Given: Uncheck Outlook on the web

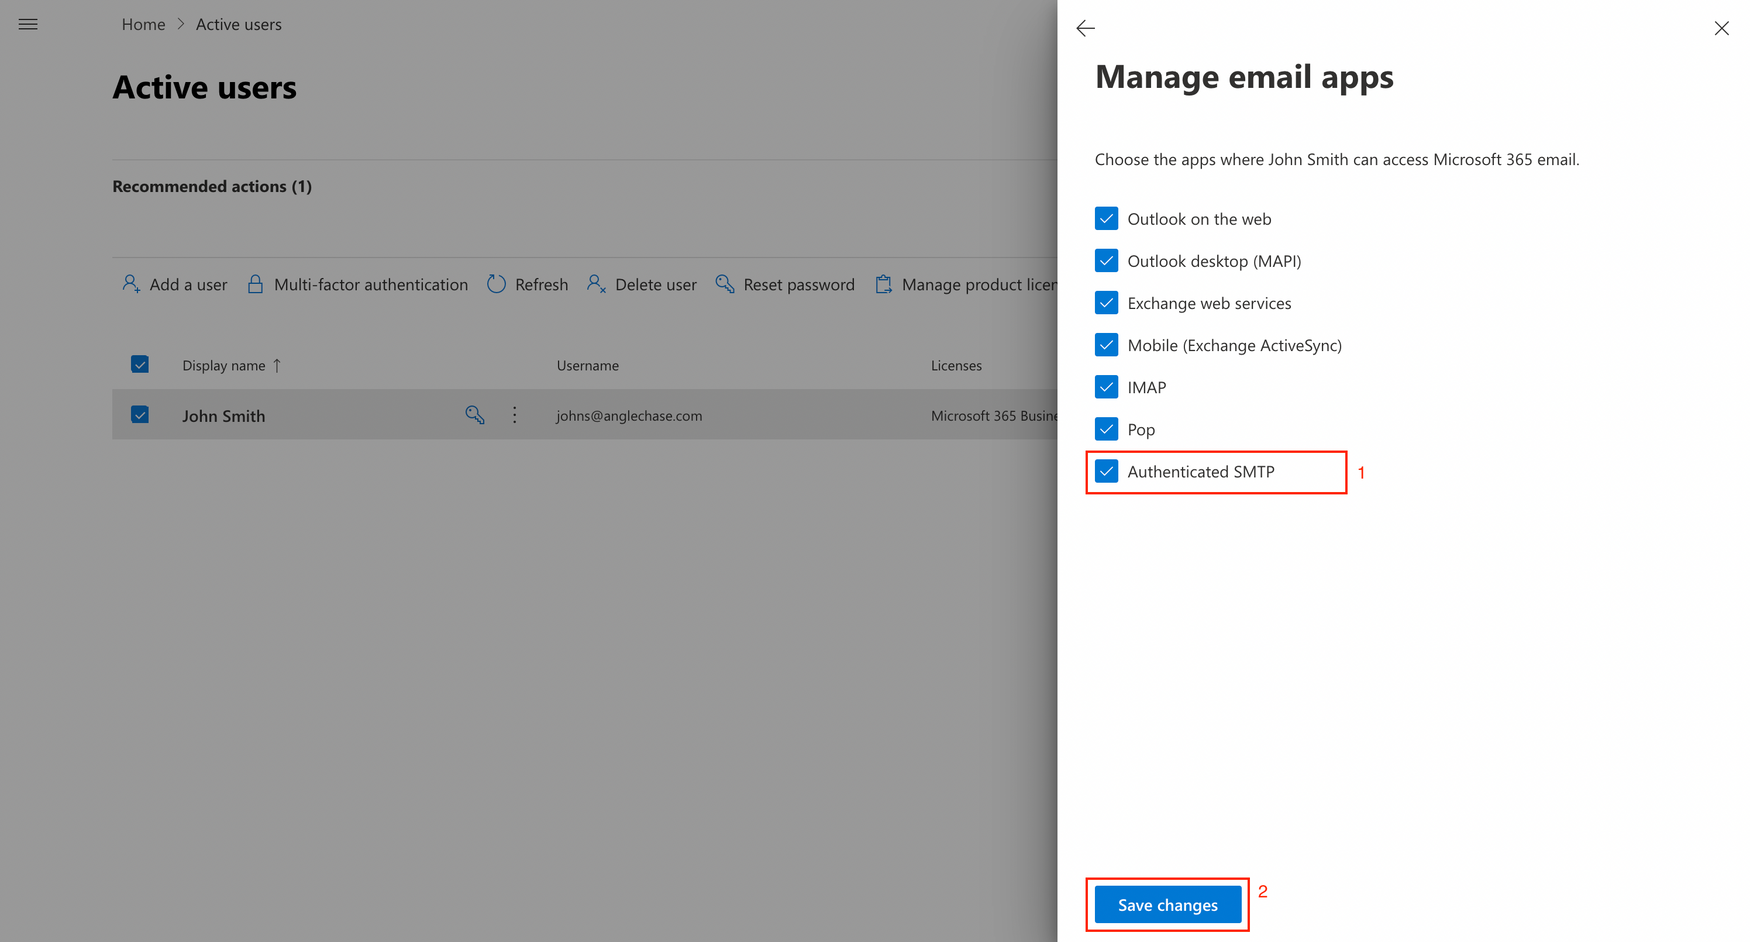Looking at the screenshot, I should pyautogui.click(x=1106, y=218).
